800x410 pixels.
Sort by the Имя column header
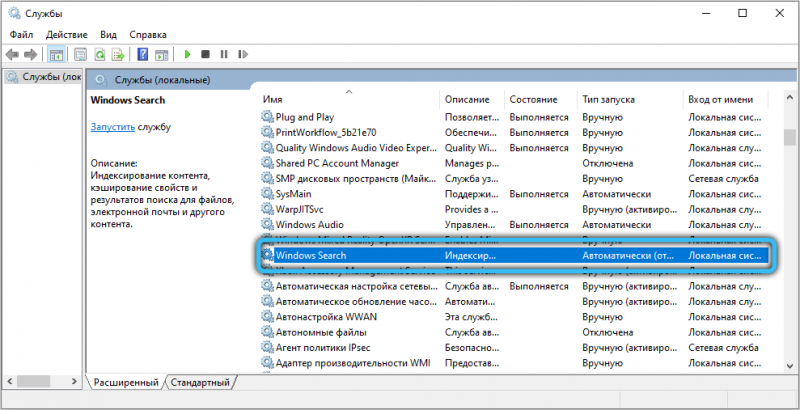coord(272,99)
